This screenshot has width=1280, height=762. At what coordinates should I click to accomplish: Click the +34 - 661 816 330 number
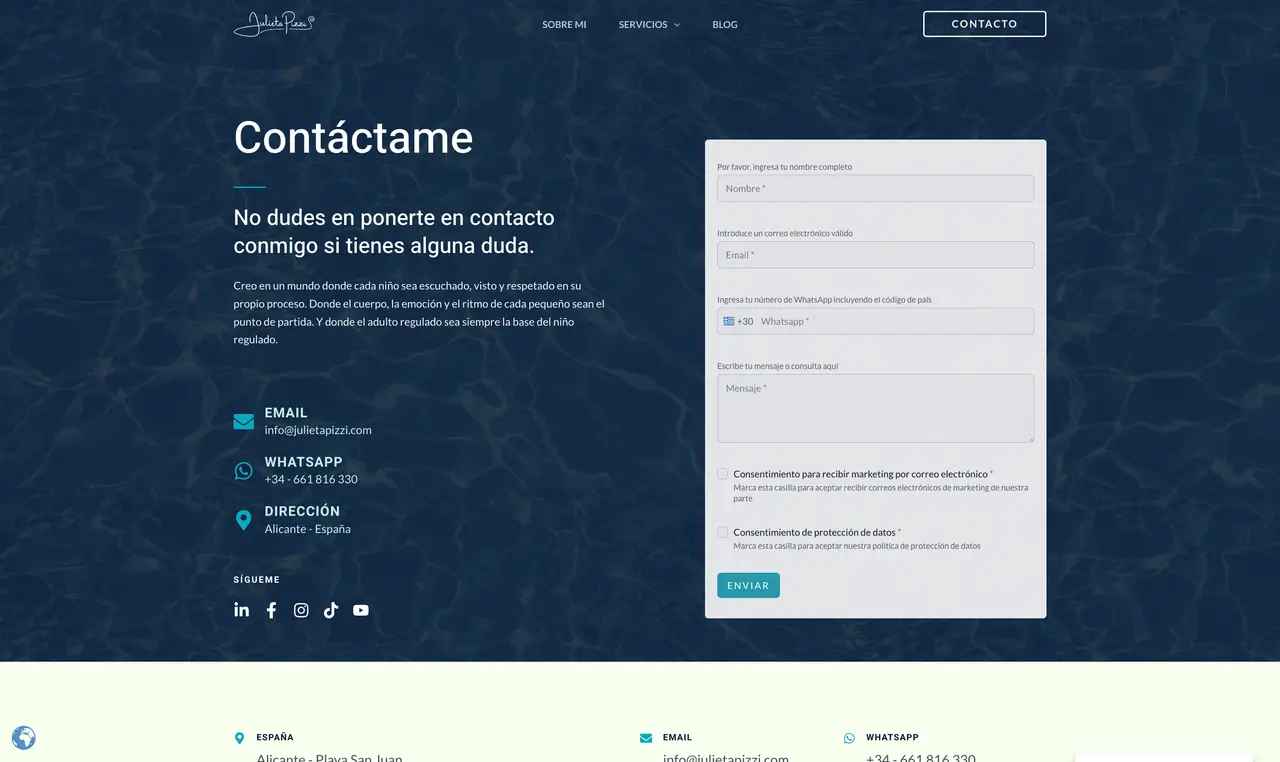311,479
